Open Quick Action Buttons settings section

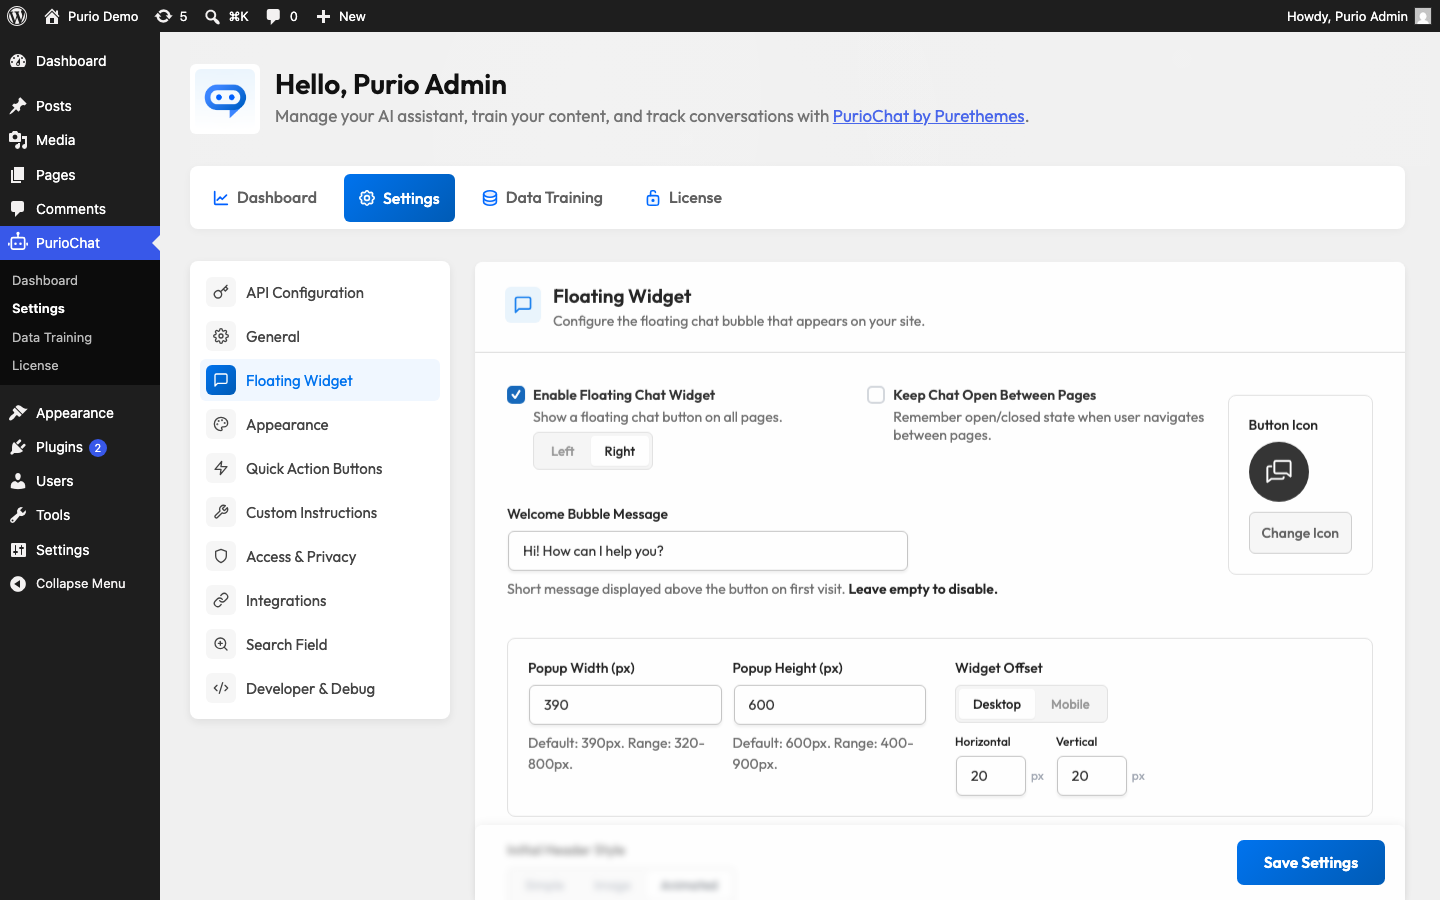(x=320, y=468)
